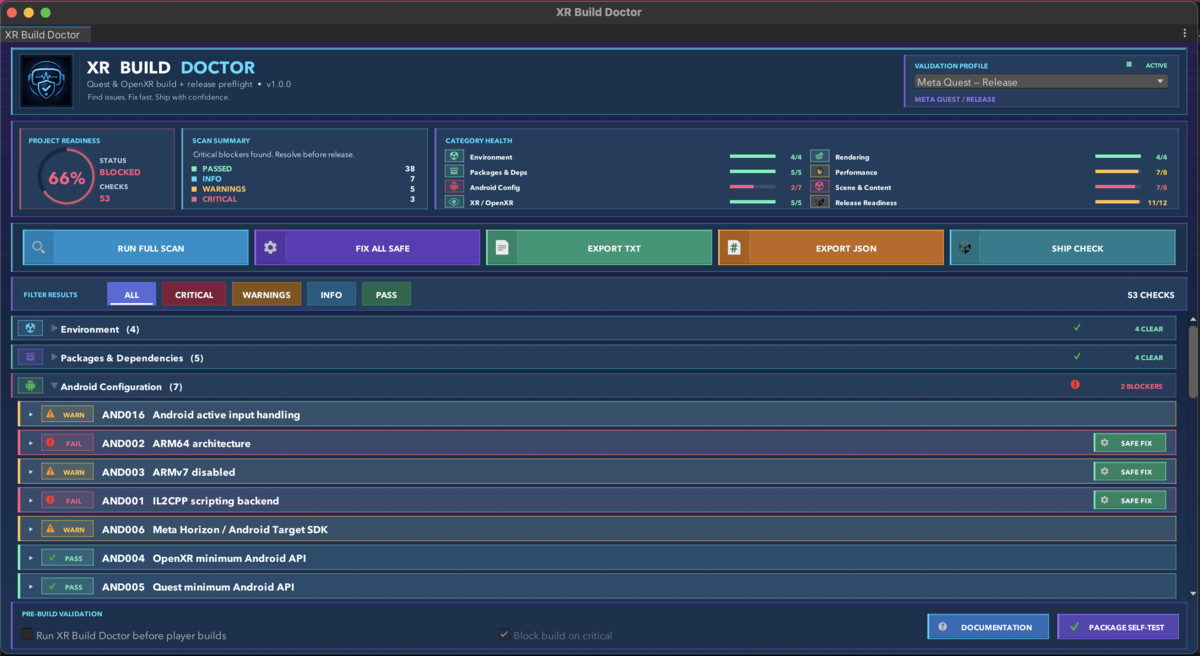Expand AND002 ARM64 architecture details arrow
The height and width of the screenshot is (656, 1200).
coord(31,443)
